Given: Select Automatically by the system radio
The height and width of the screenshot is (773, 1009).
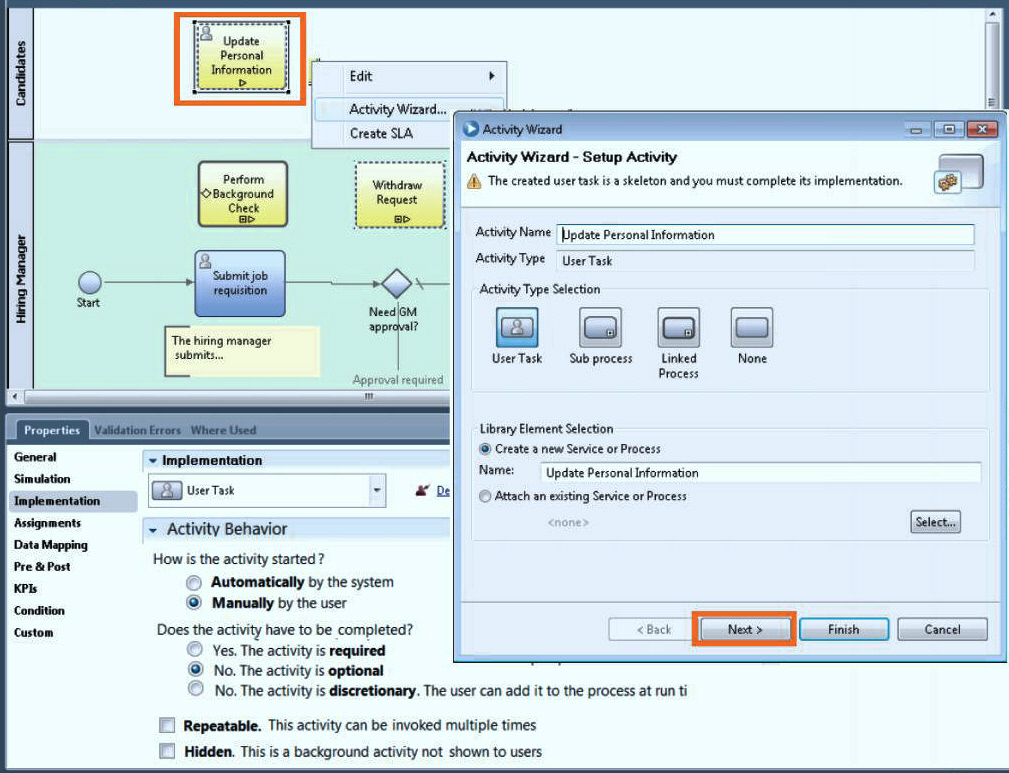Looking at the screenshot, I should [196, 582].
